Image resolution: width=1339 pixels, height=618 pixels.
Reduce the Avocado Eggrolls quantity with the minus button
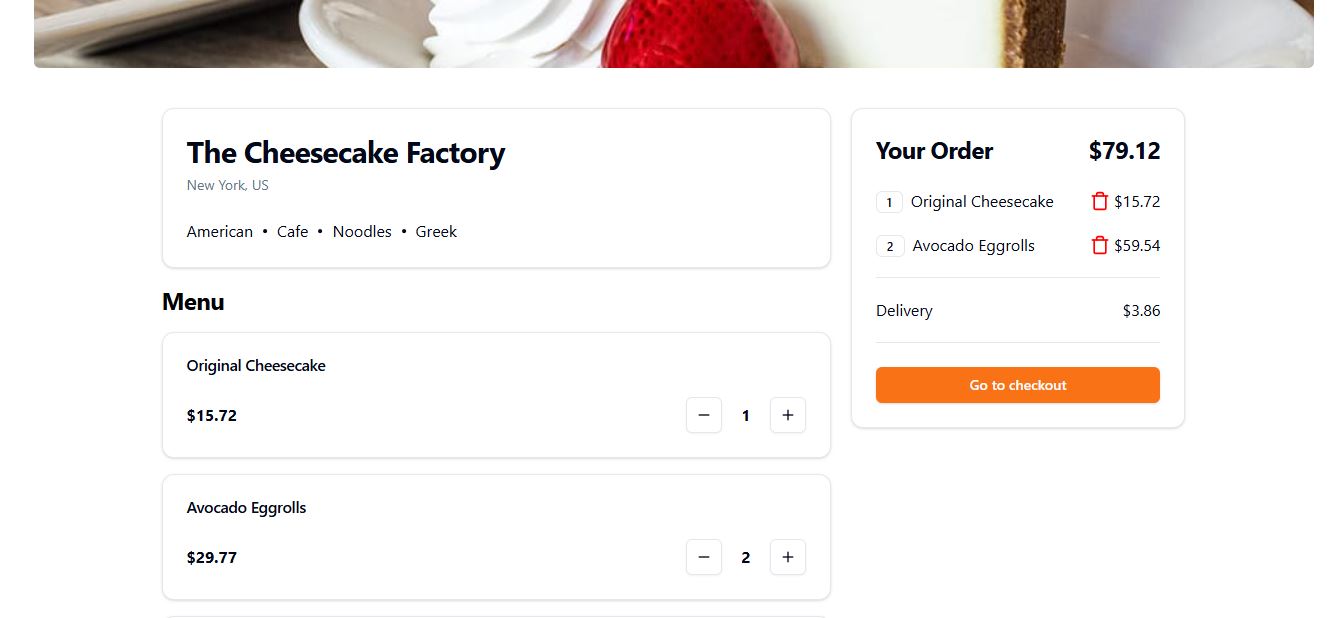[704, 557]
